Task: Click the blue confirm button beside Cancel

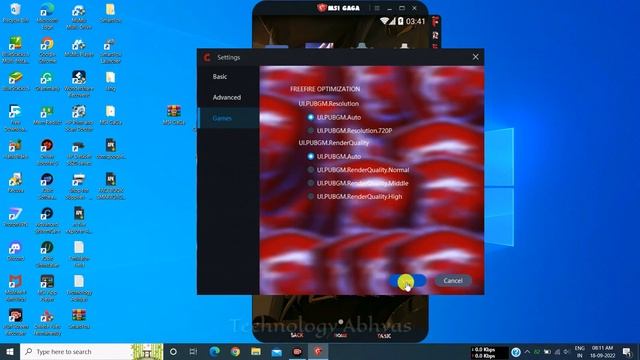Action: (408, 280)
